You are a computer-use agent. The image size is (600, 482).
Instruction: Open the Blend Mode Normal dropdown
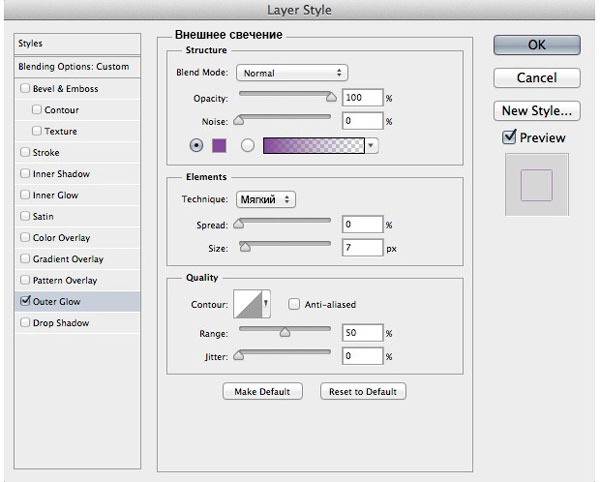tap(292, 73)
